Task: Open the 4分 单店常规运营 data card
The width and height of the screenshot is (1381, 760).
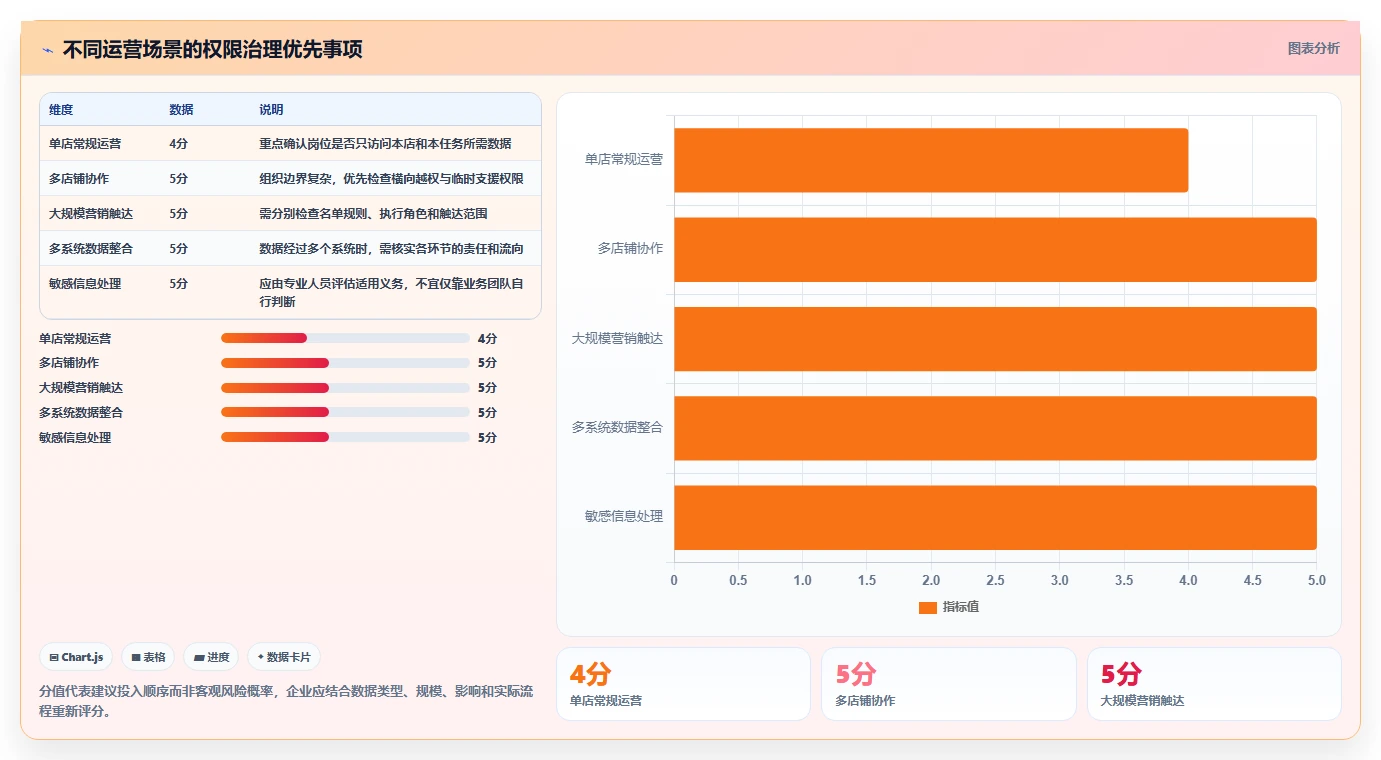Action: [683, 684]
